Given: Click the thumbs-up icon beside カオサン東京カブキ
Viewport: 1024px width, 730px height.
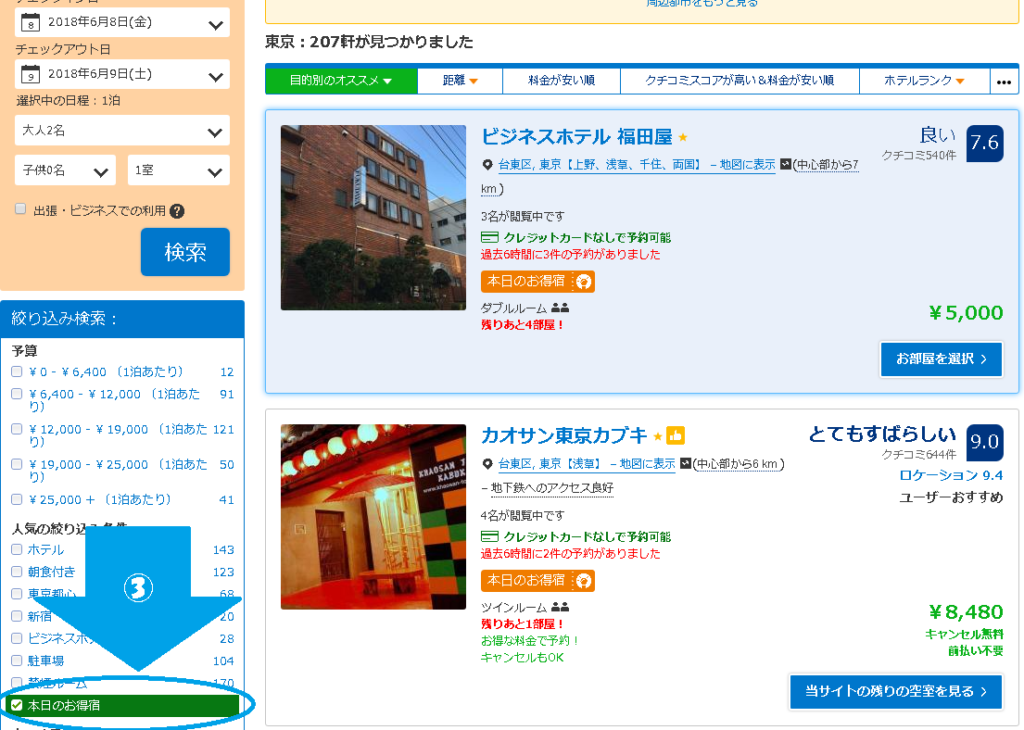Looking at the screenshot, I should [675, 436].
